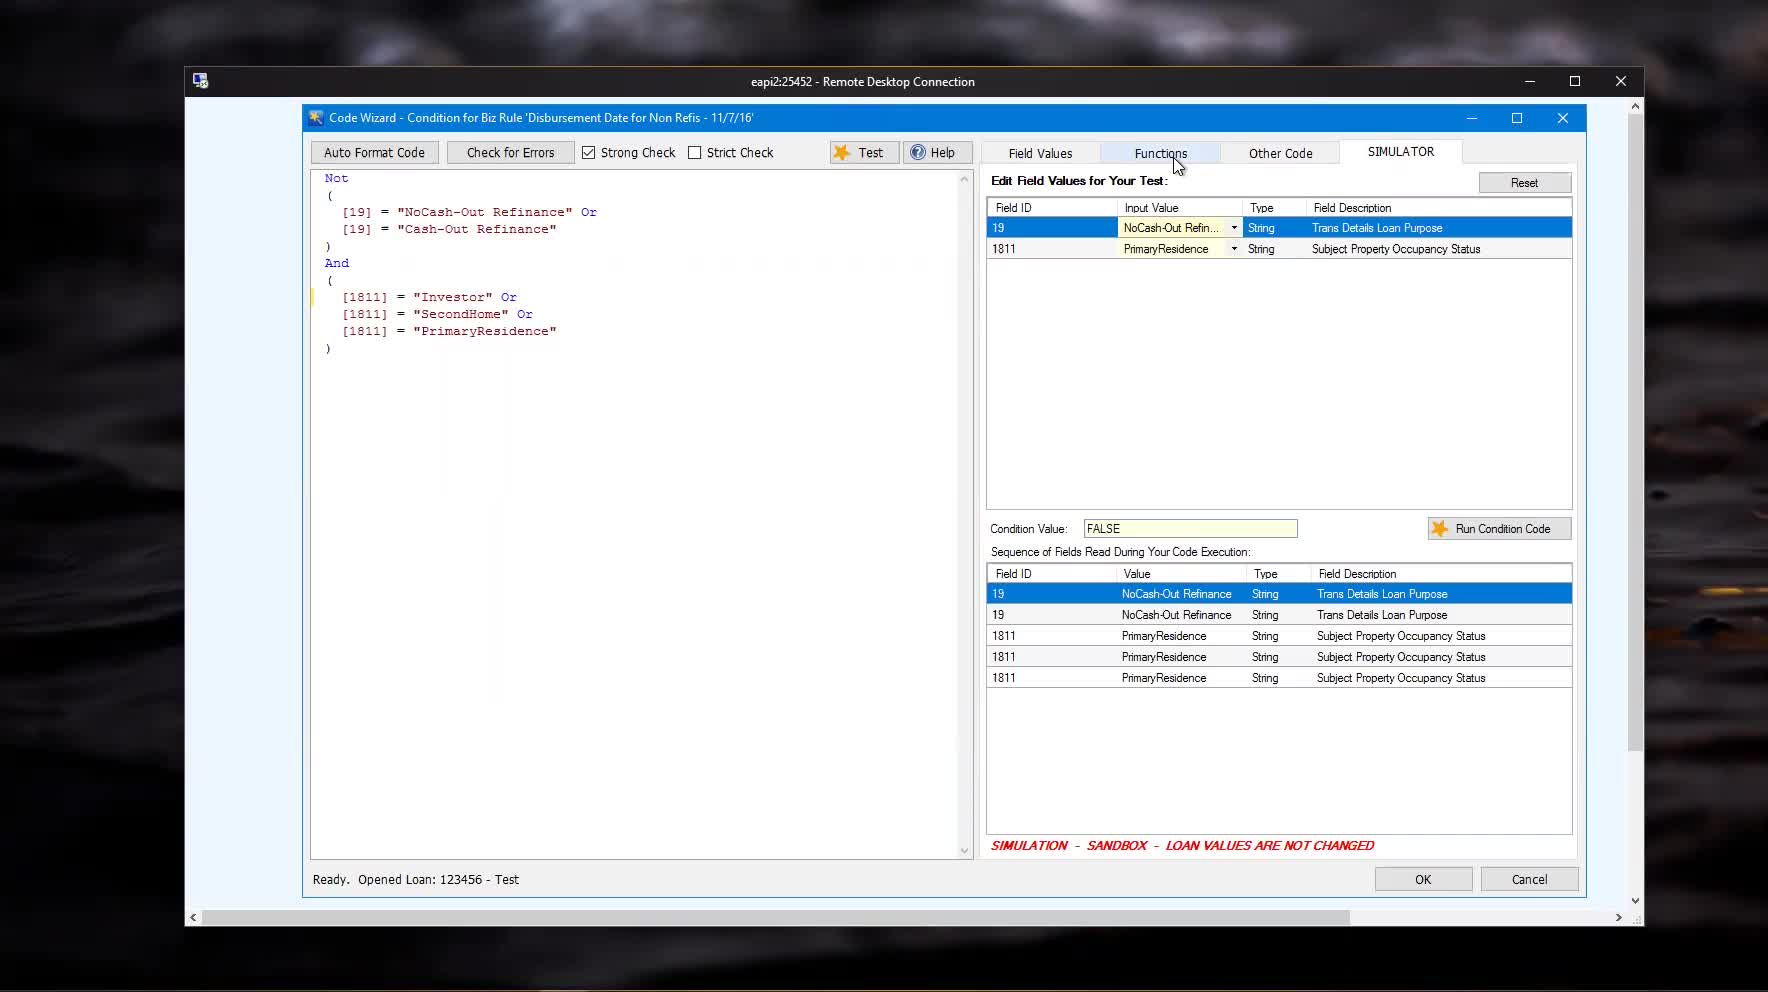Click the Run Condition Code star icon
Image resolution: width=1768 pixels, height=992 pixels.
1439,529
